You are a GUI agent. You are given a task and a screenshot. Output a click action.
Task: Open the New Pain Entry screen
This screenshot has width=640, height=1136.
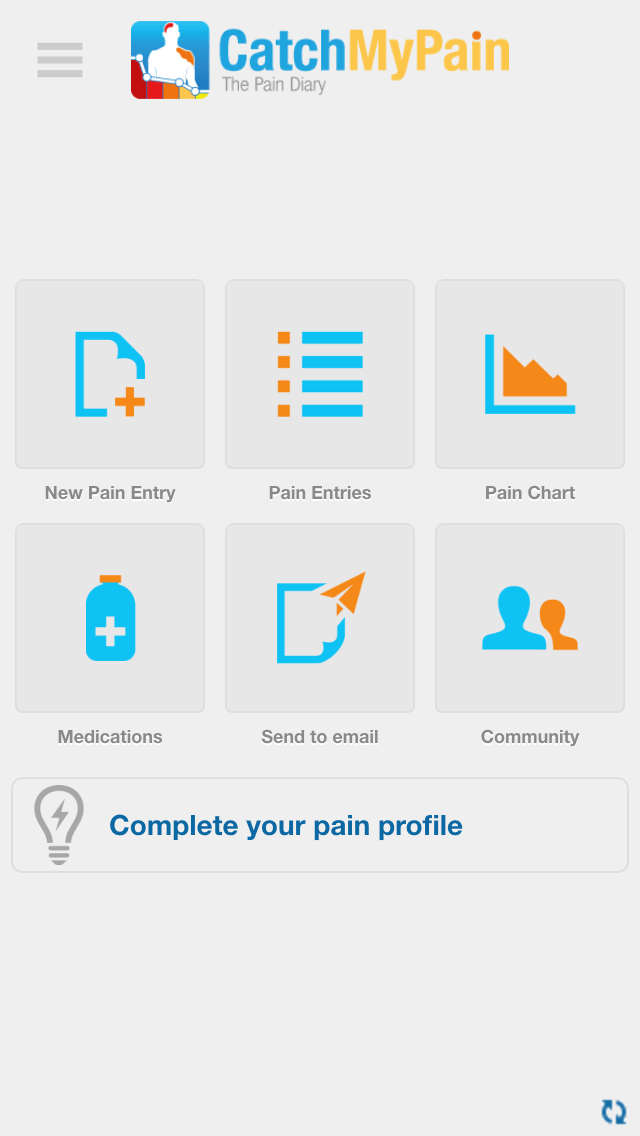click(x=110, y=373)
